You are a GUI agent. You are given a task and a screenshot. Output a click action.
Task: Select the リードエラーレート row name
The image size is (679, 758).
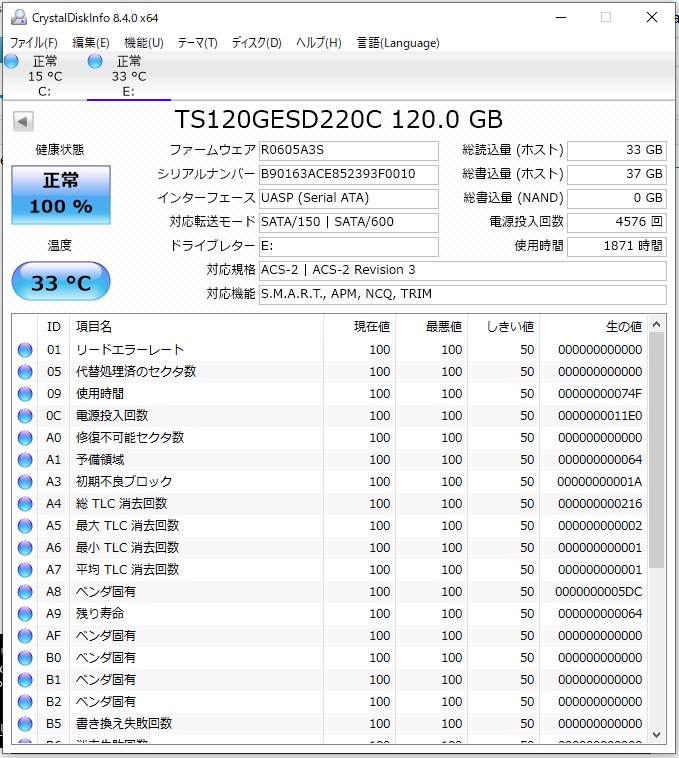(x=130, y=350)
